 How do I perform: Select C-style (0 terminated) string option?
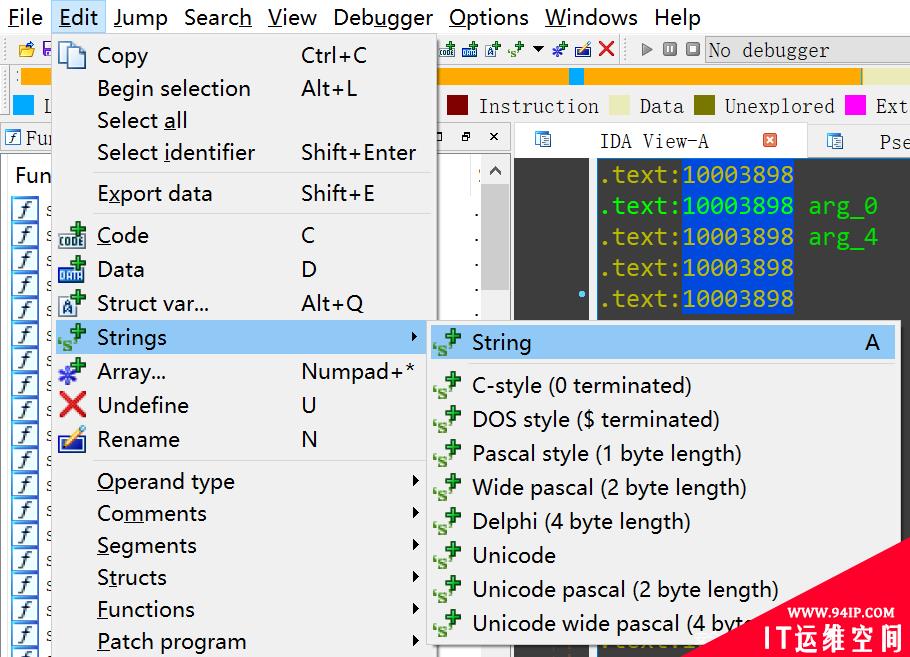point(581,386)
